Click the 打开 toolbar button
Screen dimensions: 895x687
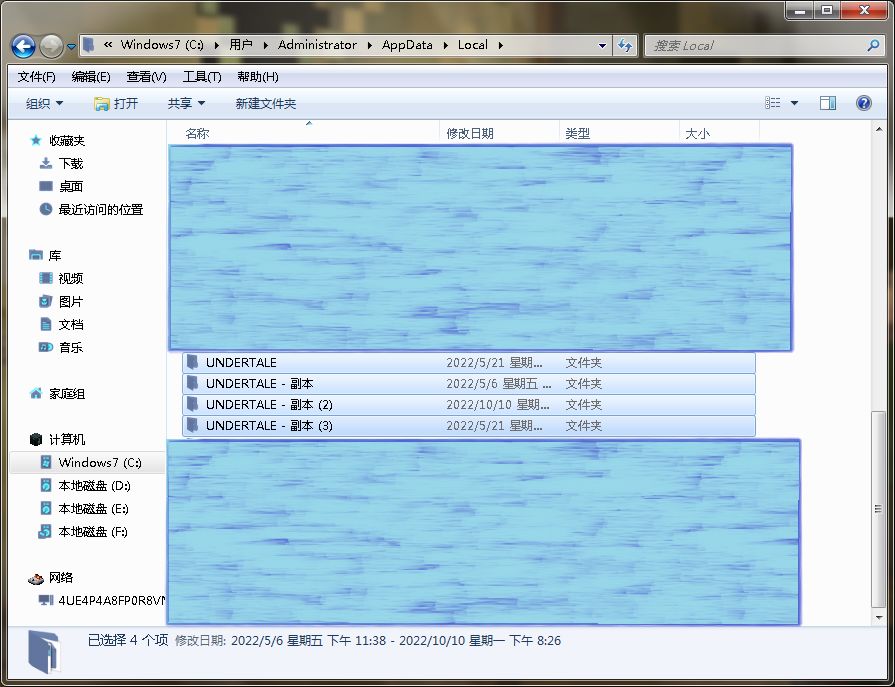(116, 103)
